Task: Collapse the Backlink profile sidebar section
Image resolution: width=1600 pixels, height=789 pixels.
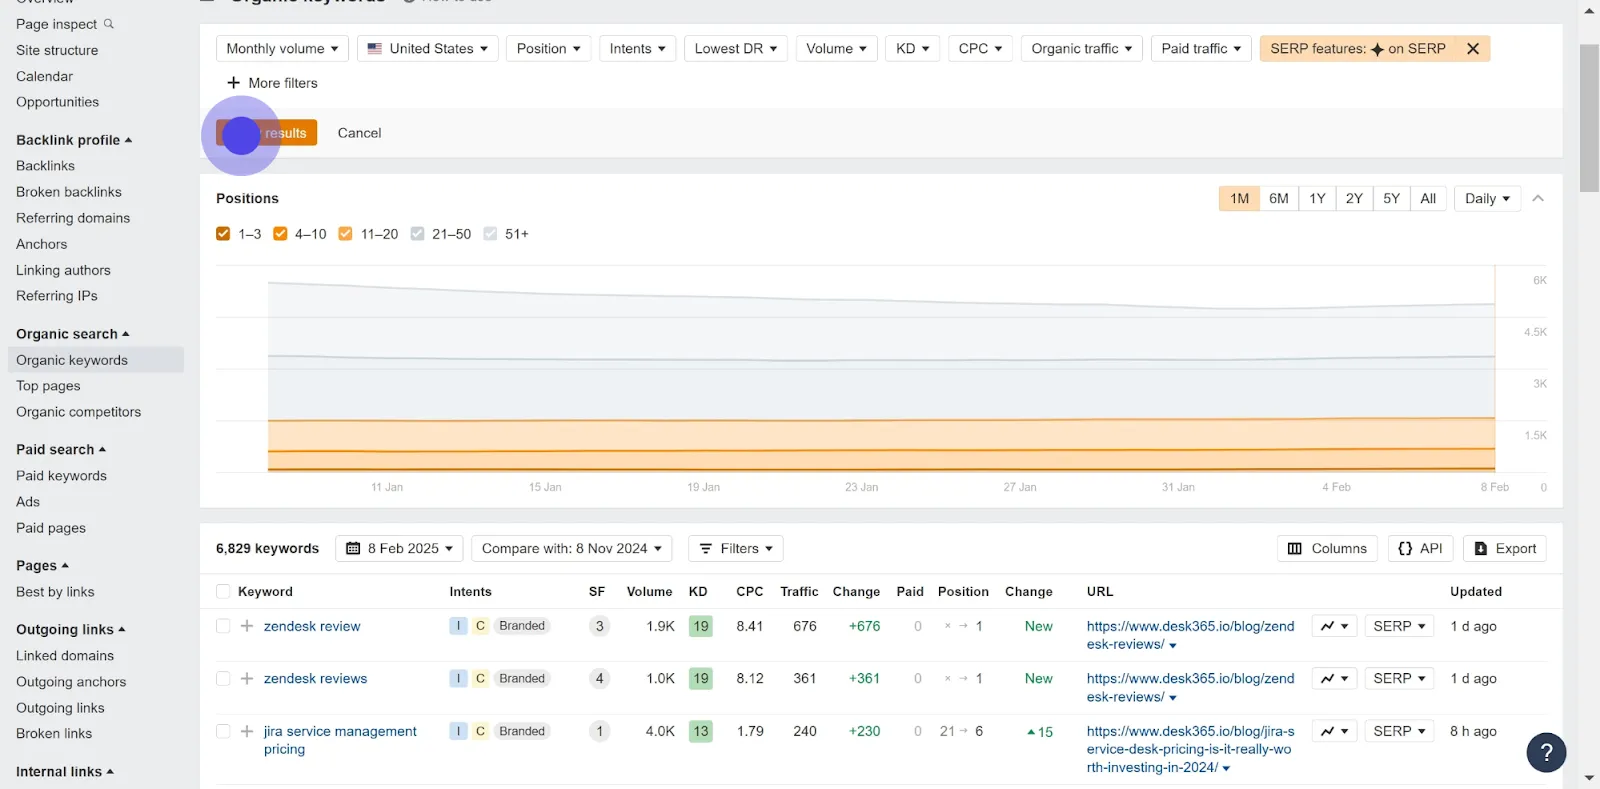Action: [74, 140]
